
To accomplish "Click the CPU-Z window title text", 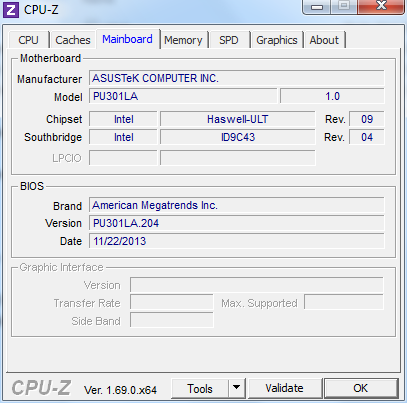I will click(x=41, y=10).
